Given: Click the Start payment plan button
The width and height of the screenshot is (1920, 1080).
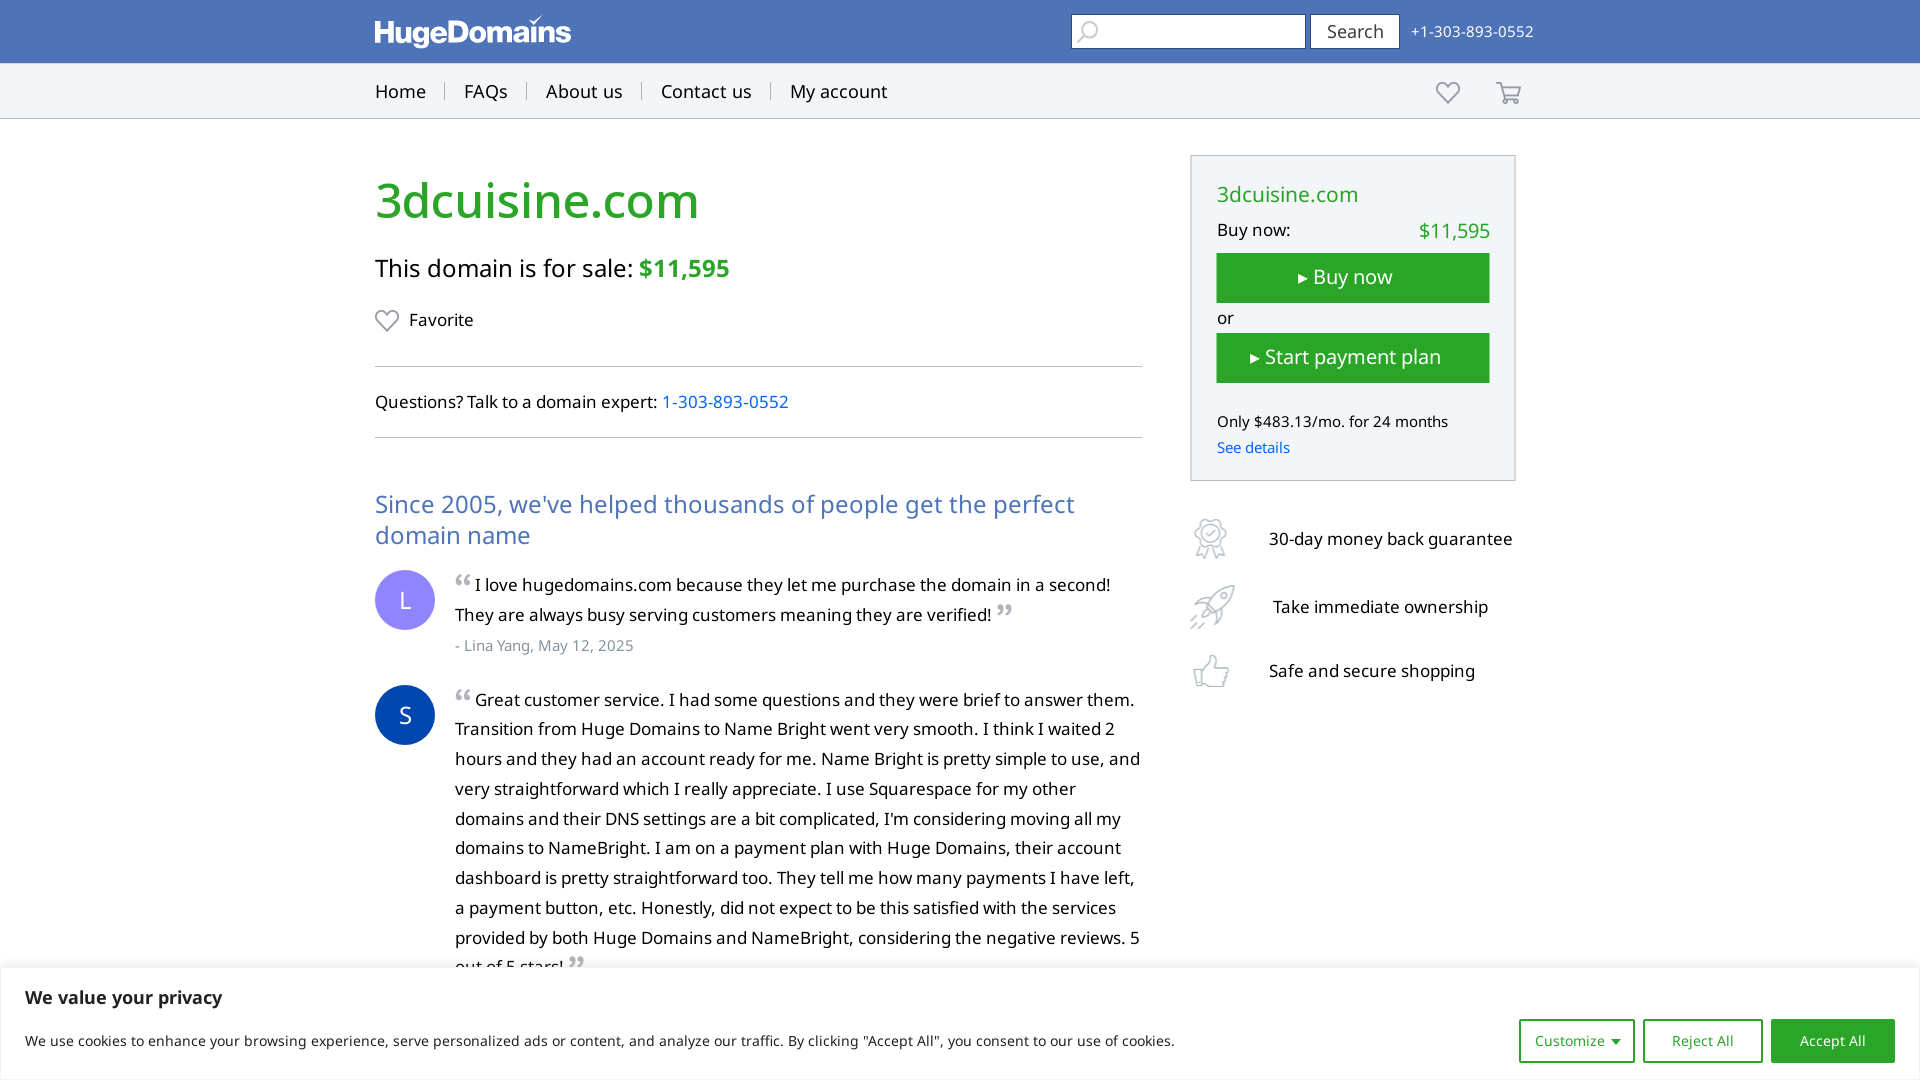Looking at the screenshot, I should tap(1352, 358).
